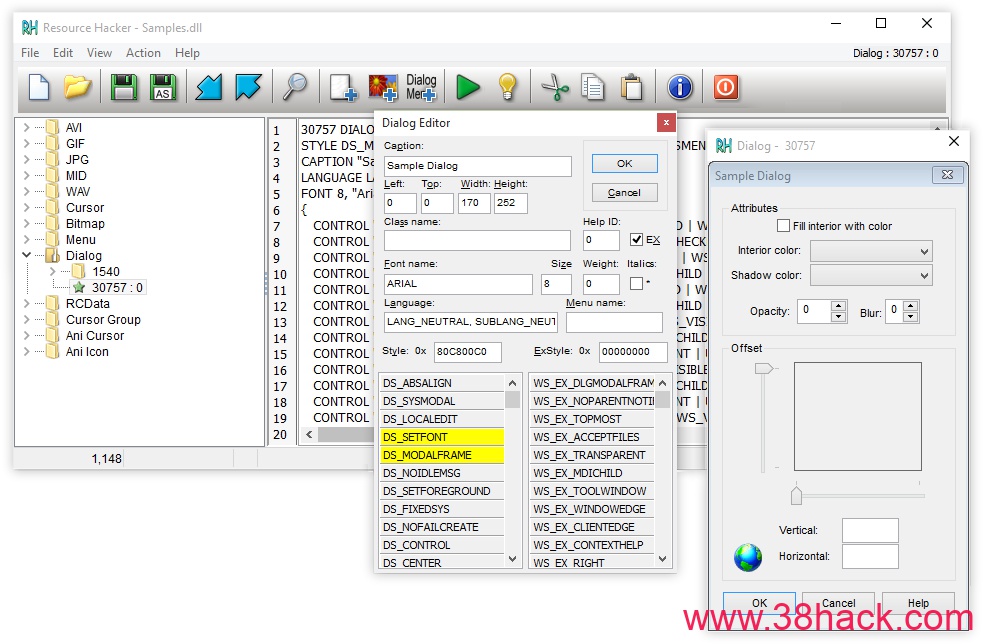
Task: Click Cancel in the Sample Dialog window
Action: [838, 603]
